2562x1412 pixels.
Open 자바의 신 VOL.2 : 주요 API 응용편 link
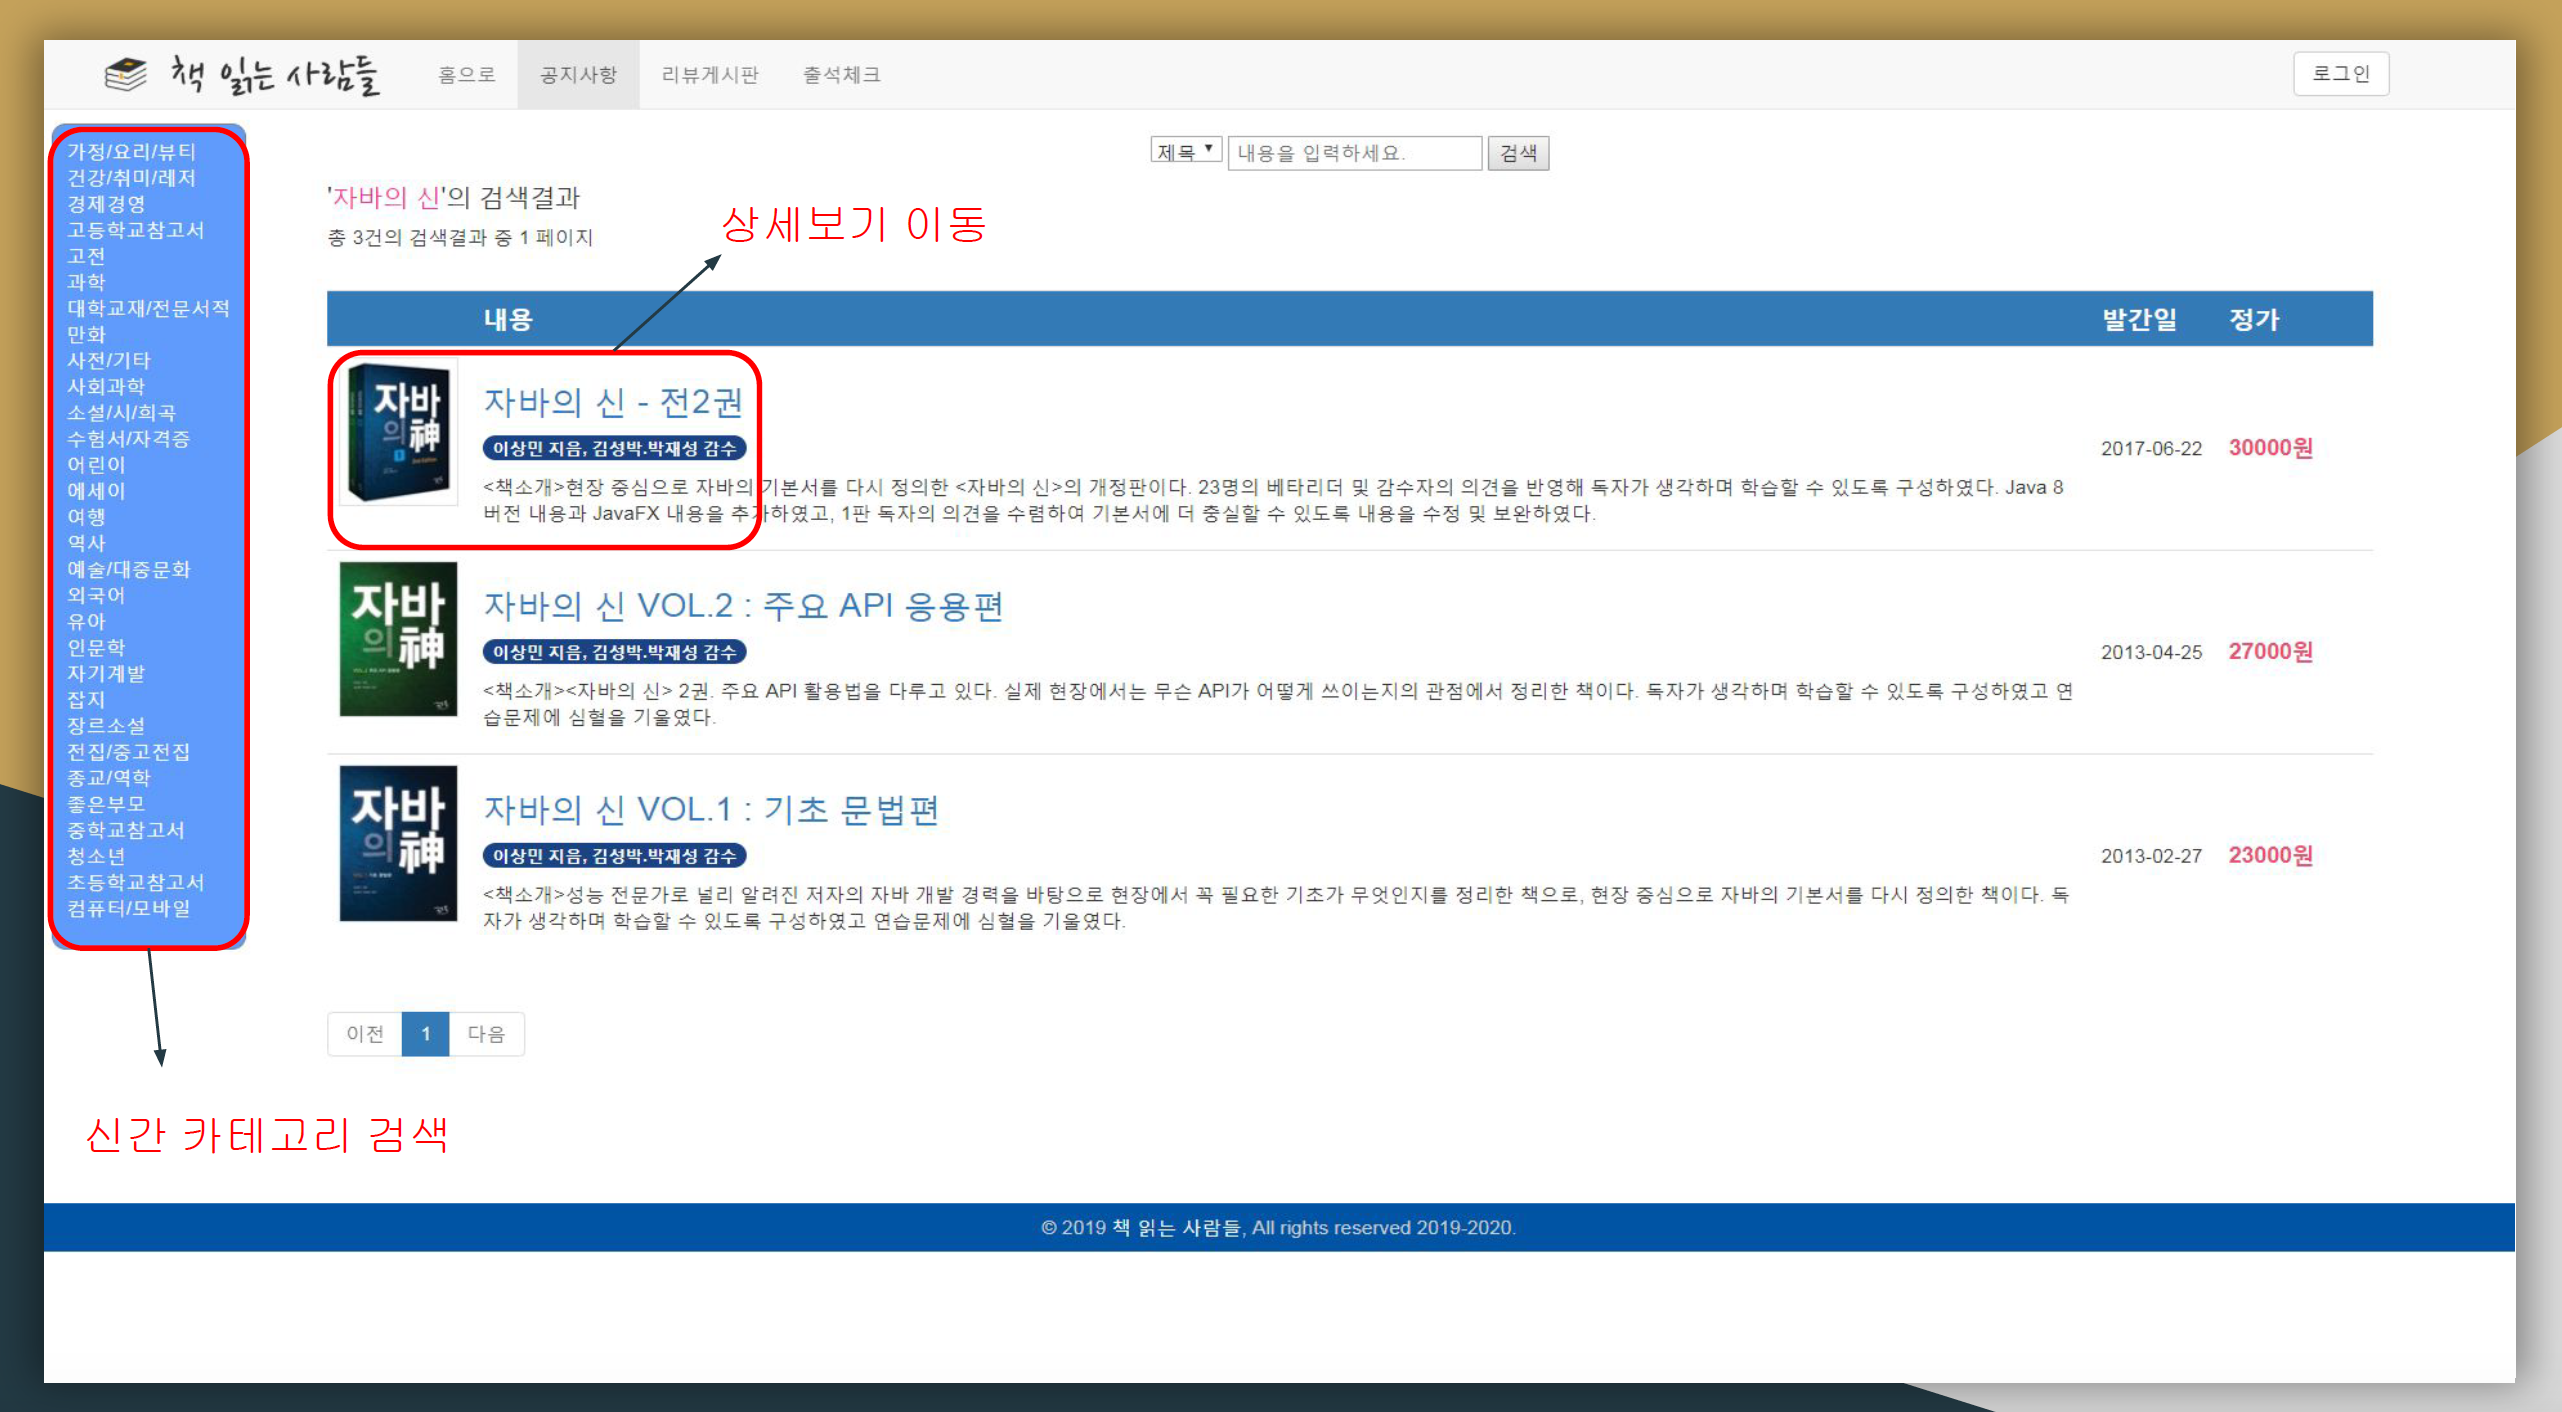pos(743,606)
